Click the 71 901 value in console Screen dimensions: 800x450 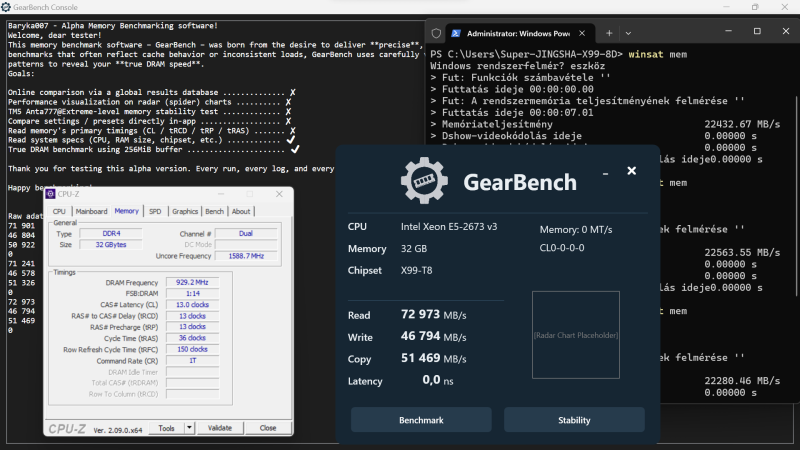(x=21, y=226)
